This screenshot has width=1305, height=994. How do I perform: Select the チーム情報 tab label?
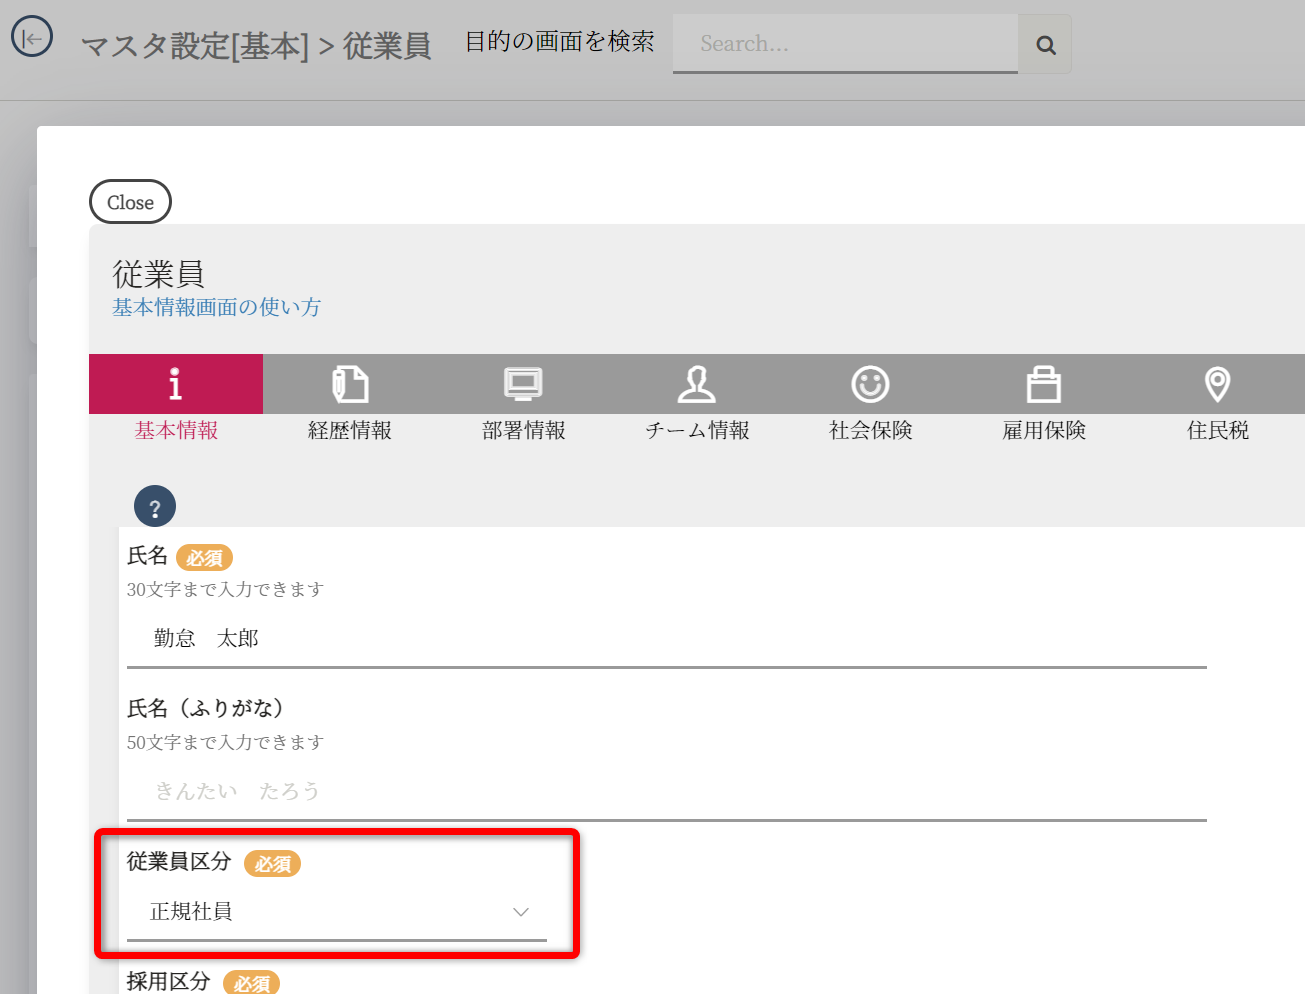point(697,431)
